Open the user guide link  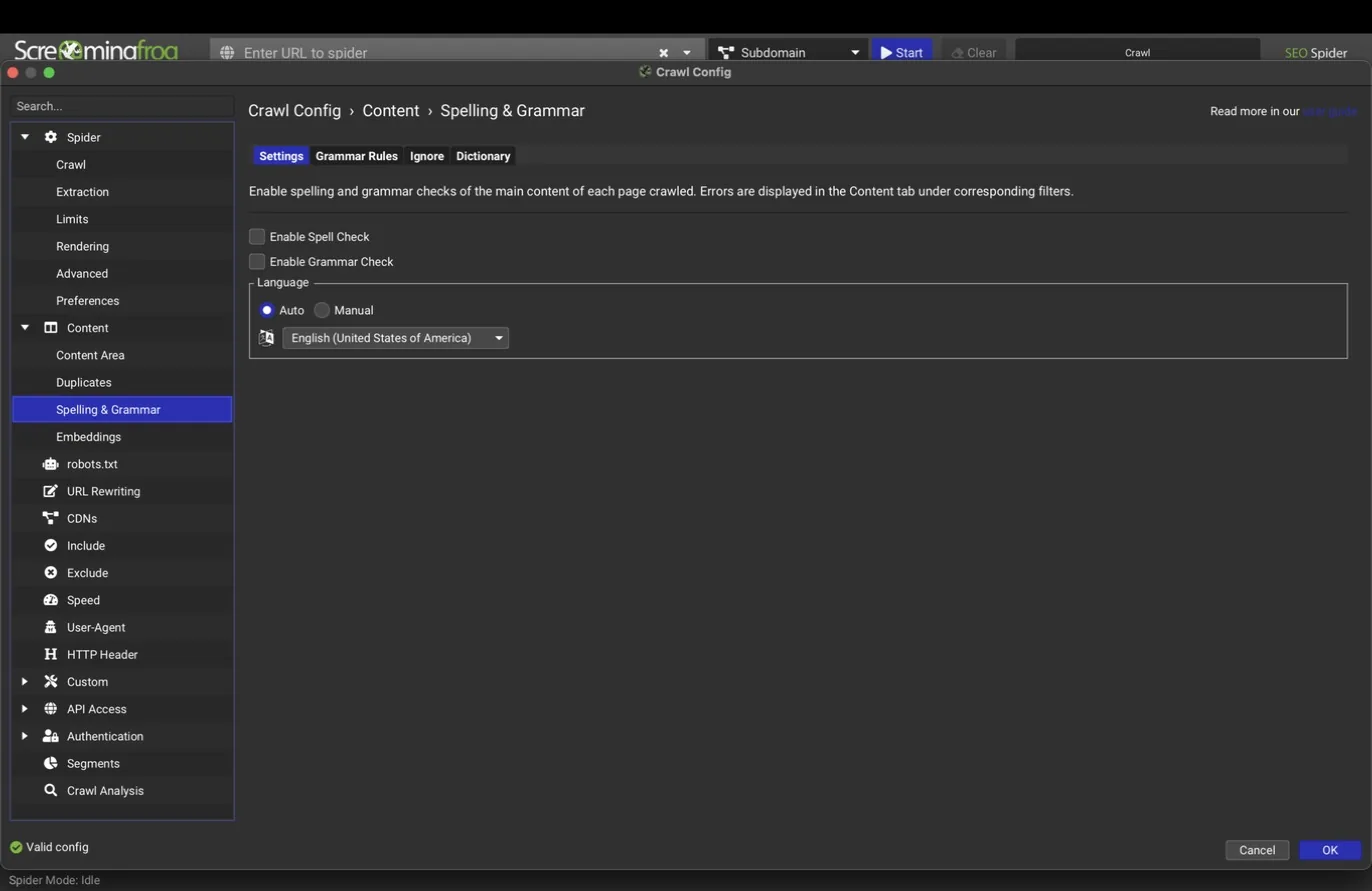click(x=1330, y=111)
